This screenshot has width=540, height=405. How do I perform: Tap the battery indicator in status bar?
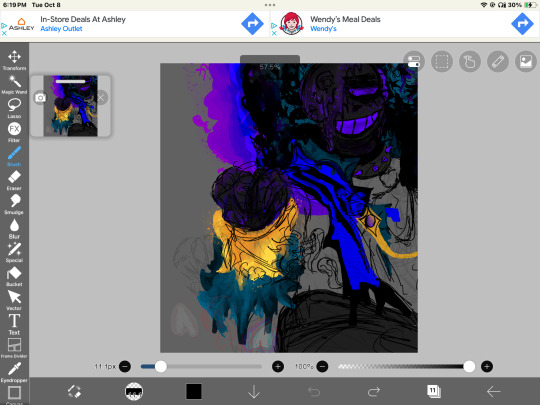coord(530,5)
